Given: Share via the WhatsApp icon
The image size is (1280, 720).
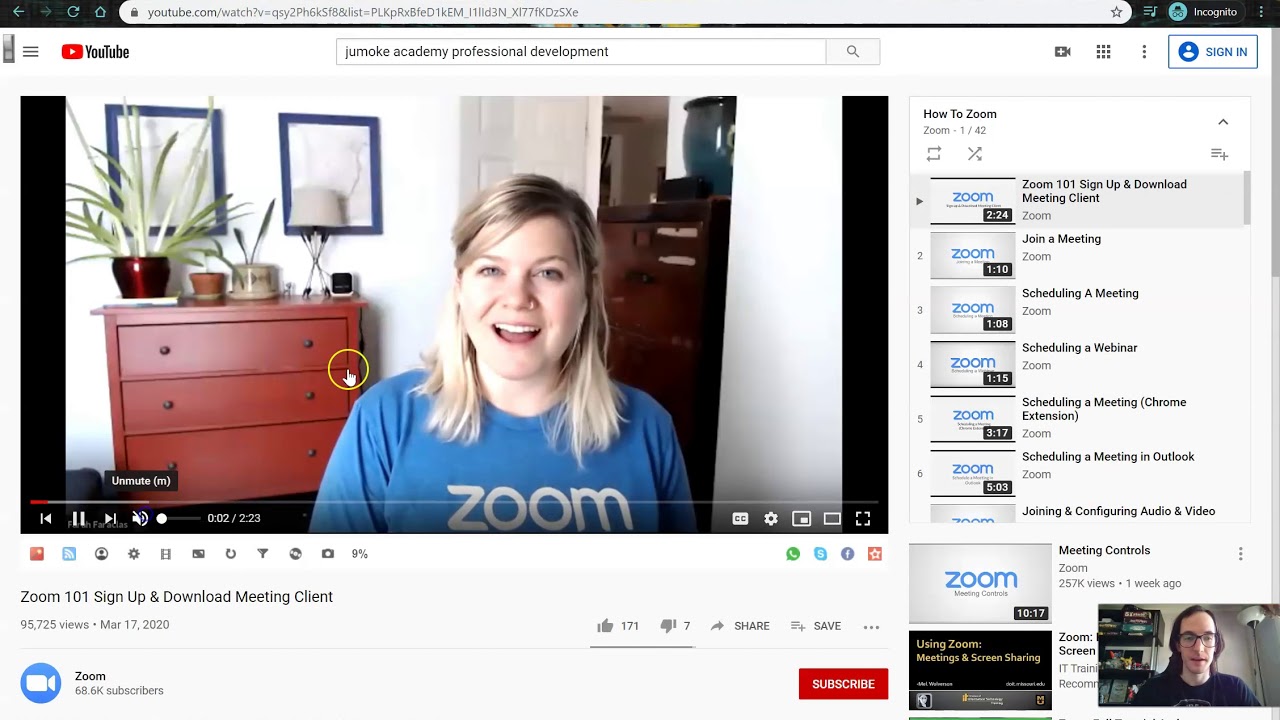Looking at the screenshot, I should click(793, 553).
